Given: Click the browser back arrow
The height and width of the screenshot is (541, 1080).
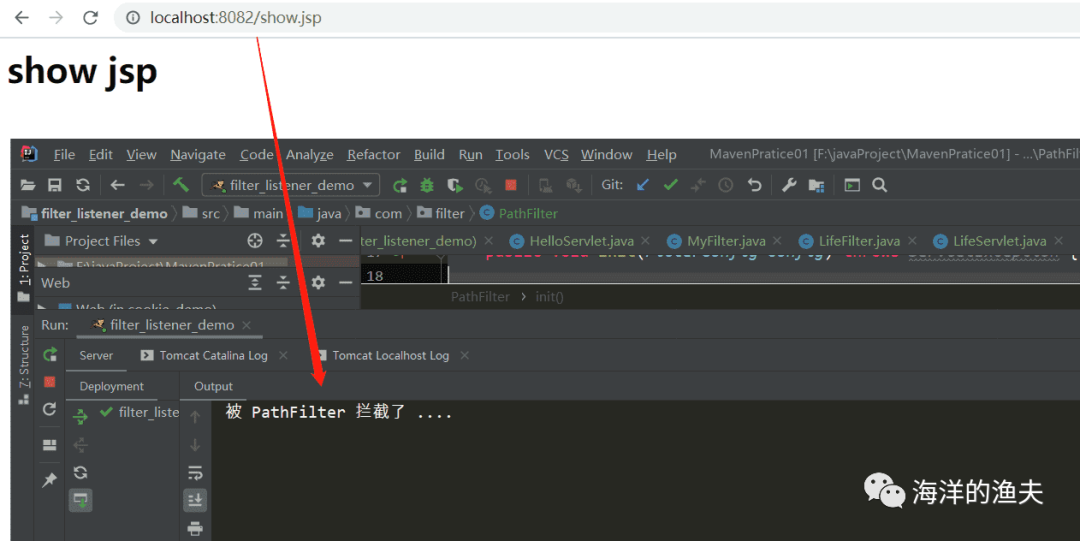Looking at the screenshot, I should 22,18.
